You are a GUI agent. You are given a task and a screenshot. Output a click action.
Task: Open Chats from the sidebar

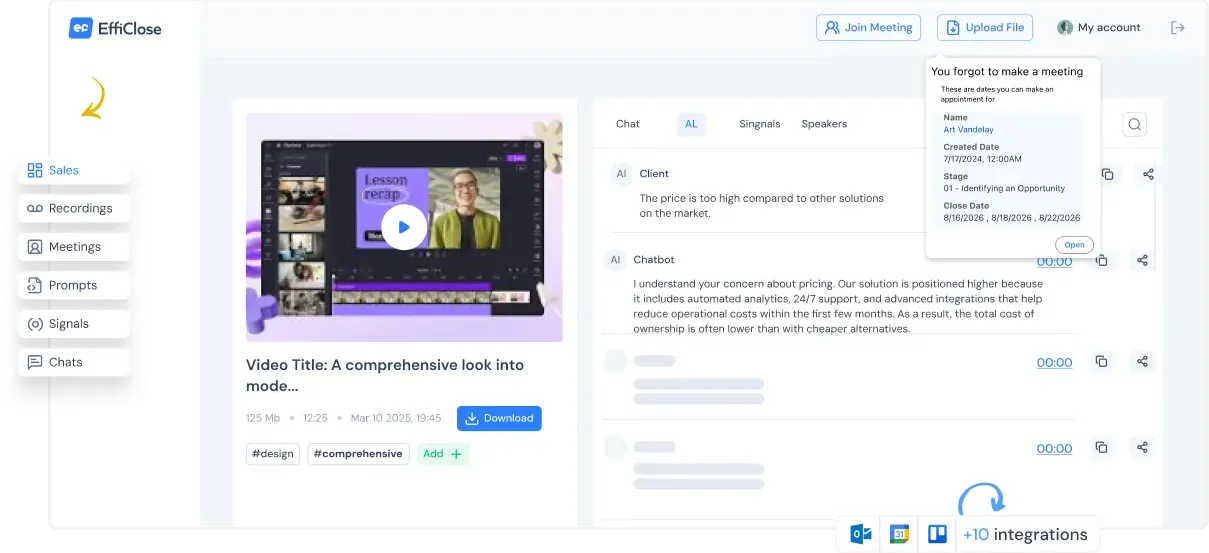click(74, 362)
